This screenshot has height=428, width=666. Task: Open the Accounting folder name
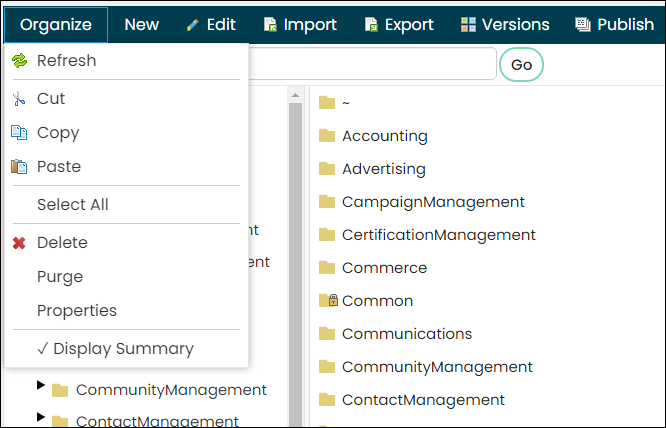(385, 136)
